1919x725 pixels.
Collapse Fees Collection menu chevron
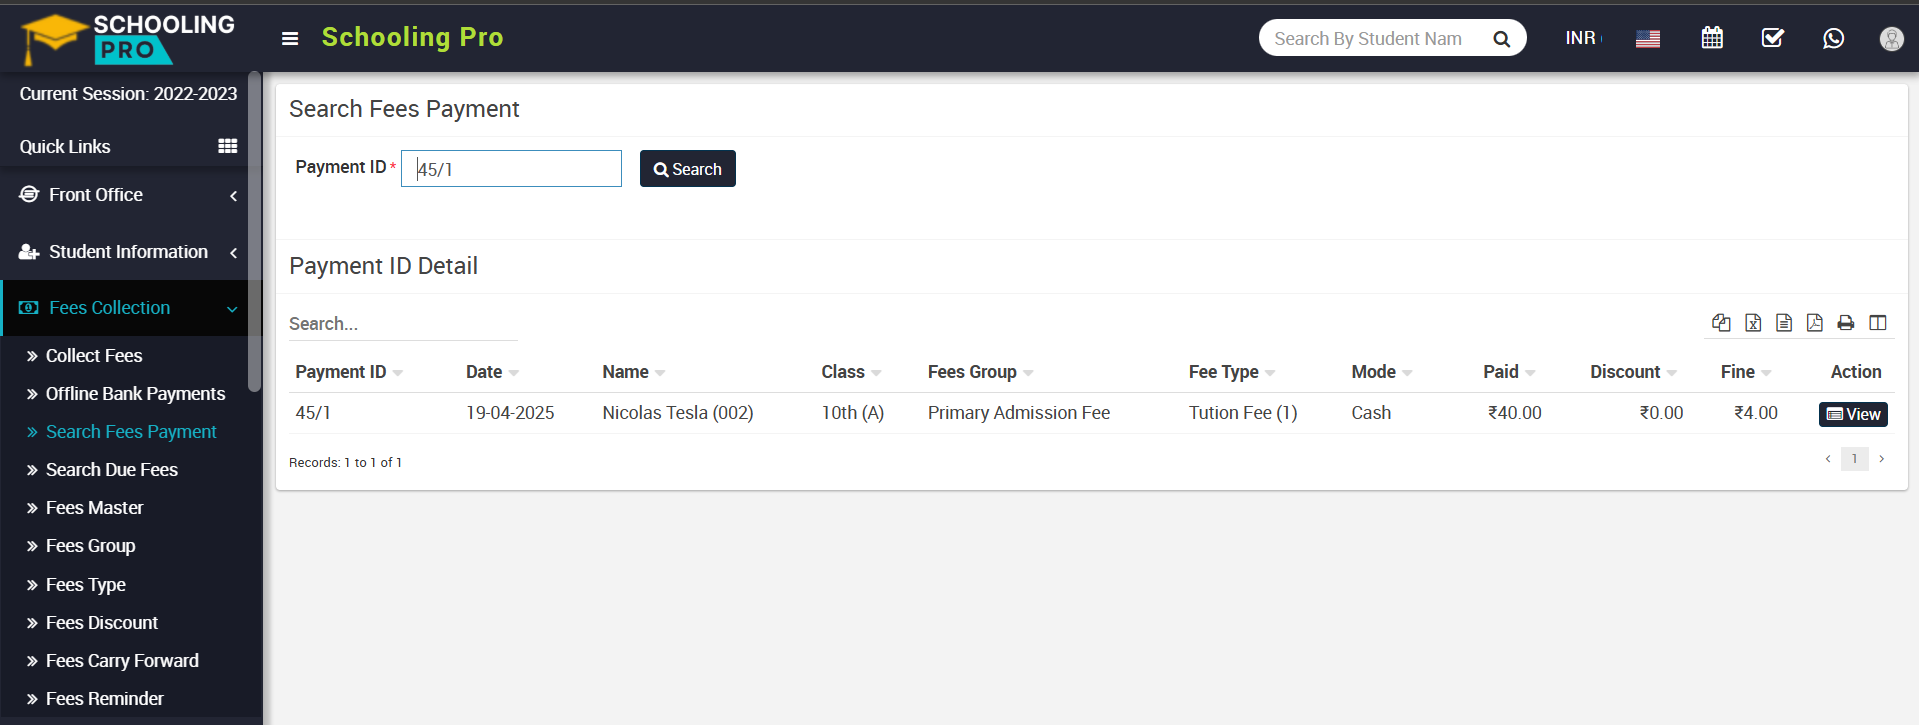[232, 309]
